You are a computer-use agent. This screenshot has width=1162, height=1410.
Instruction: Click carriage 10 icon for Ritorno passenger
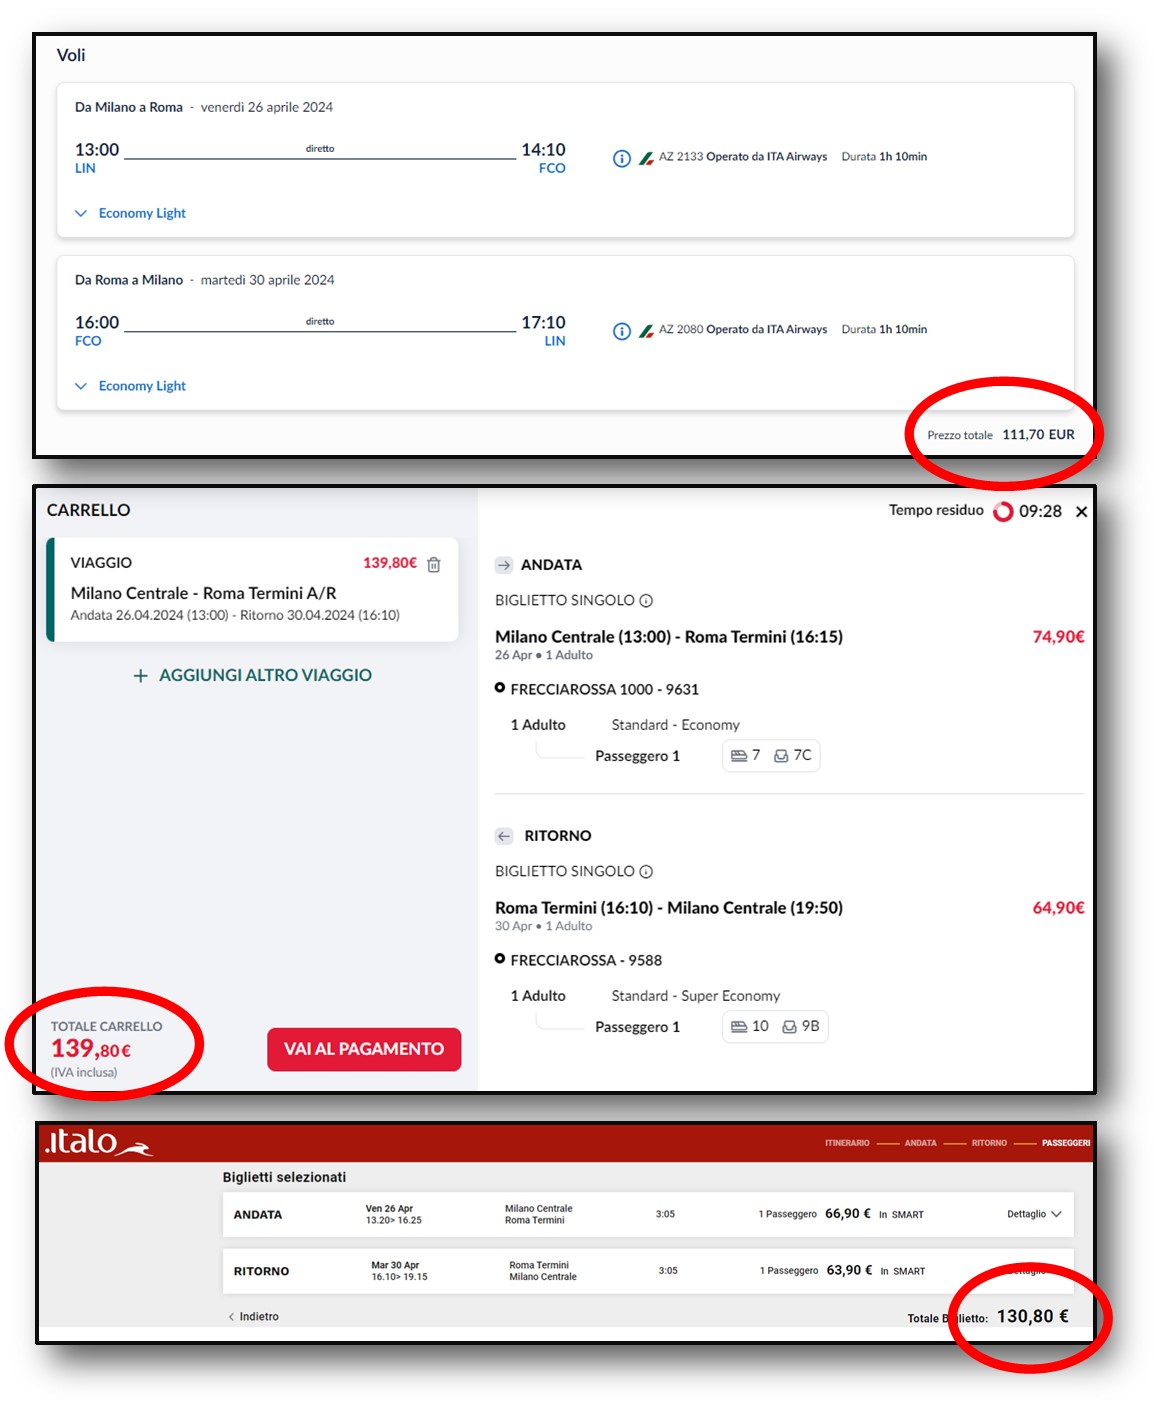pyautogui.click(x=739, y=1027)
